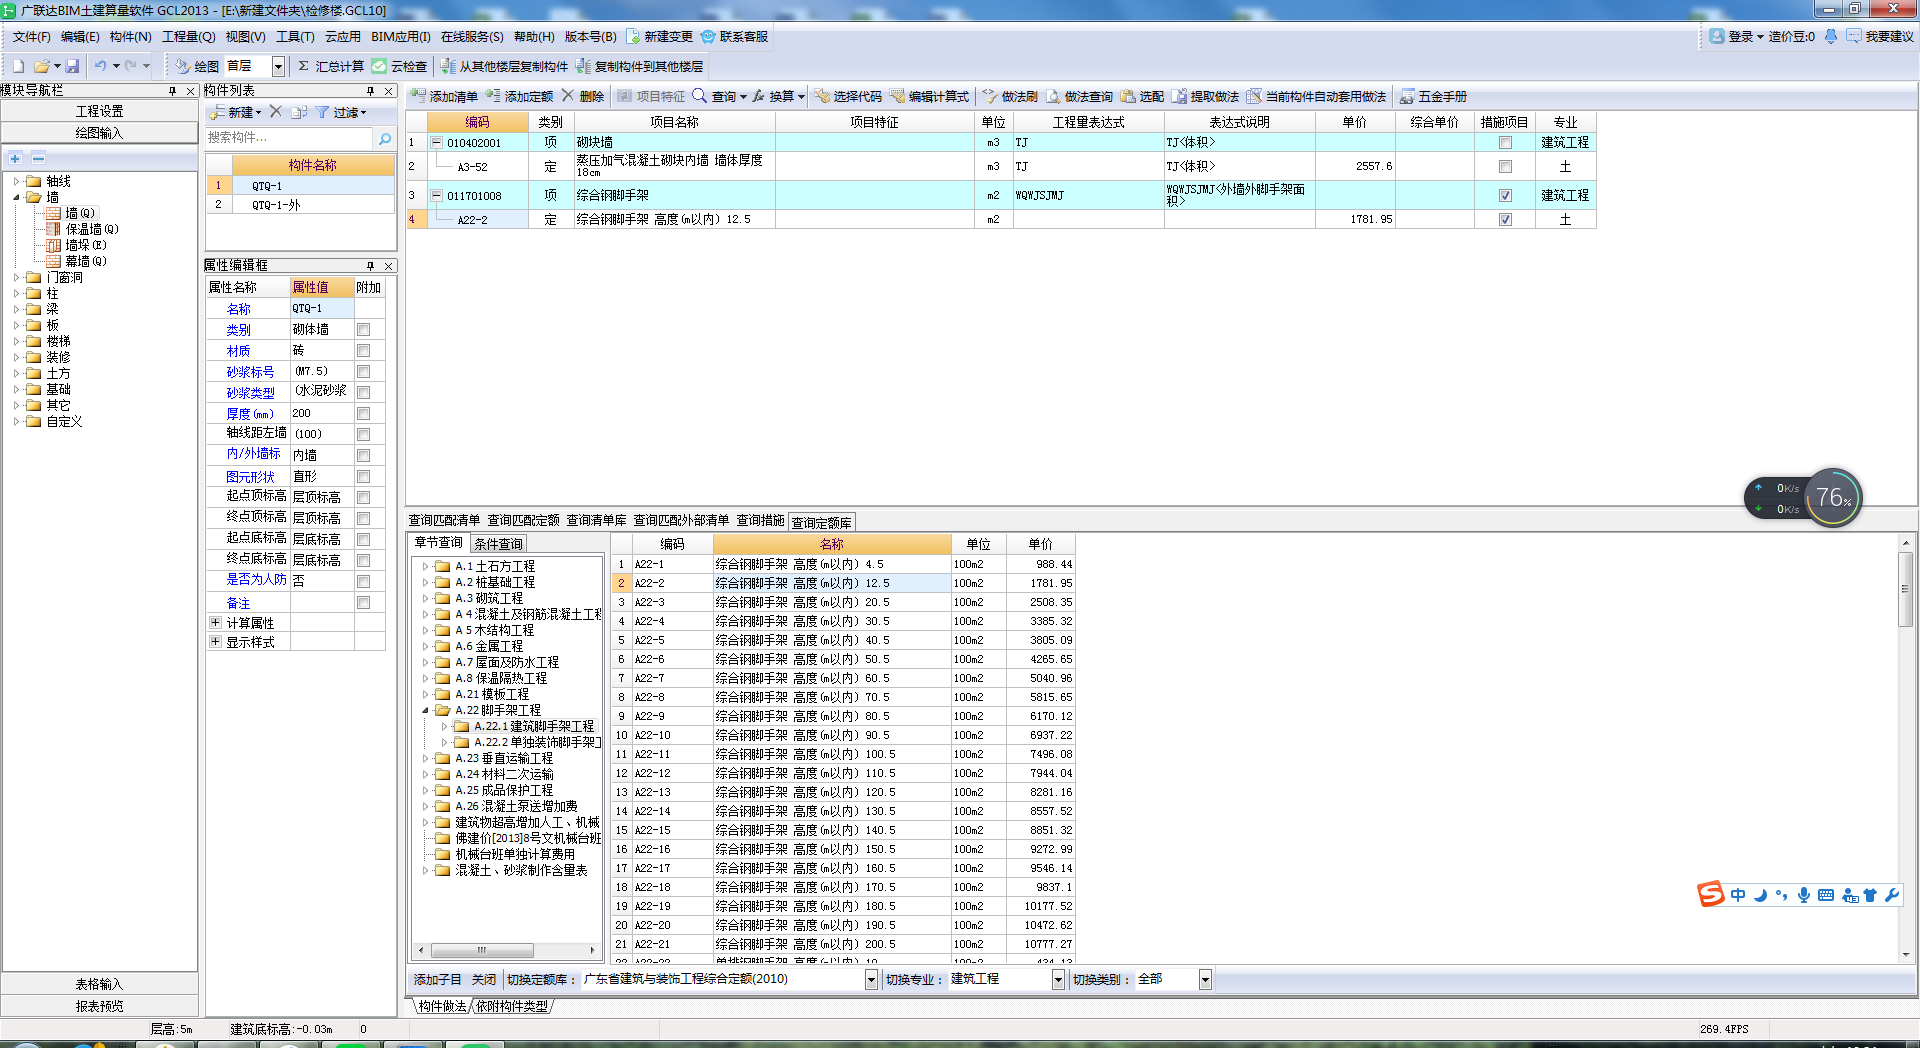Screen dimensions: 1920x1048
Task: Click the notification bell icon
Action: point(1831,36)
